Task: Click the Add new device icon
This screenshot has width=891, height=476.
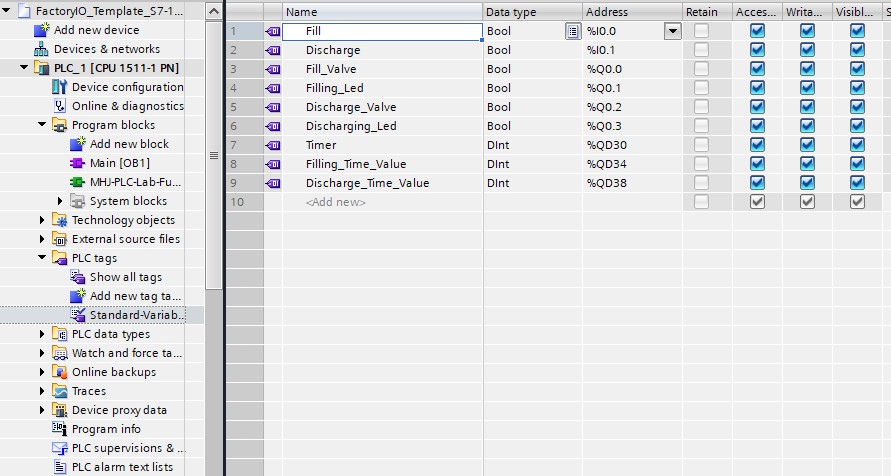Action: coord(42,30)
